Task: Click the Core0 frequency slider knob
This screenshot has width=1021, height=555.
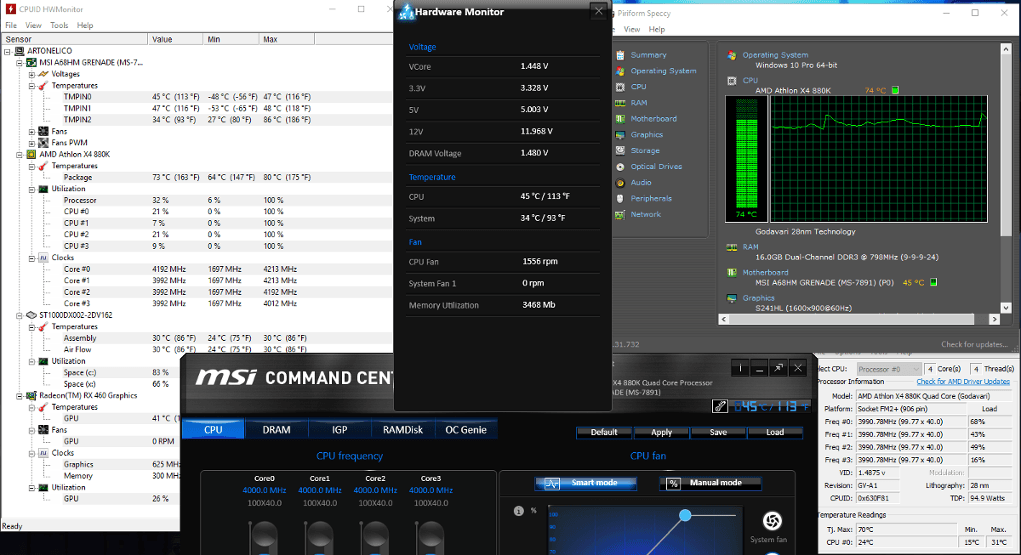Action: tap(264, 535)
